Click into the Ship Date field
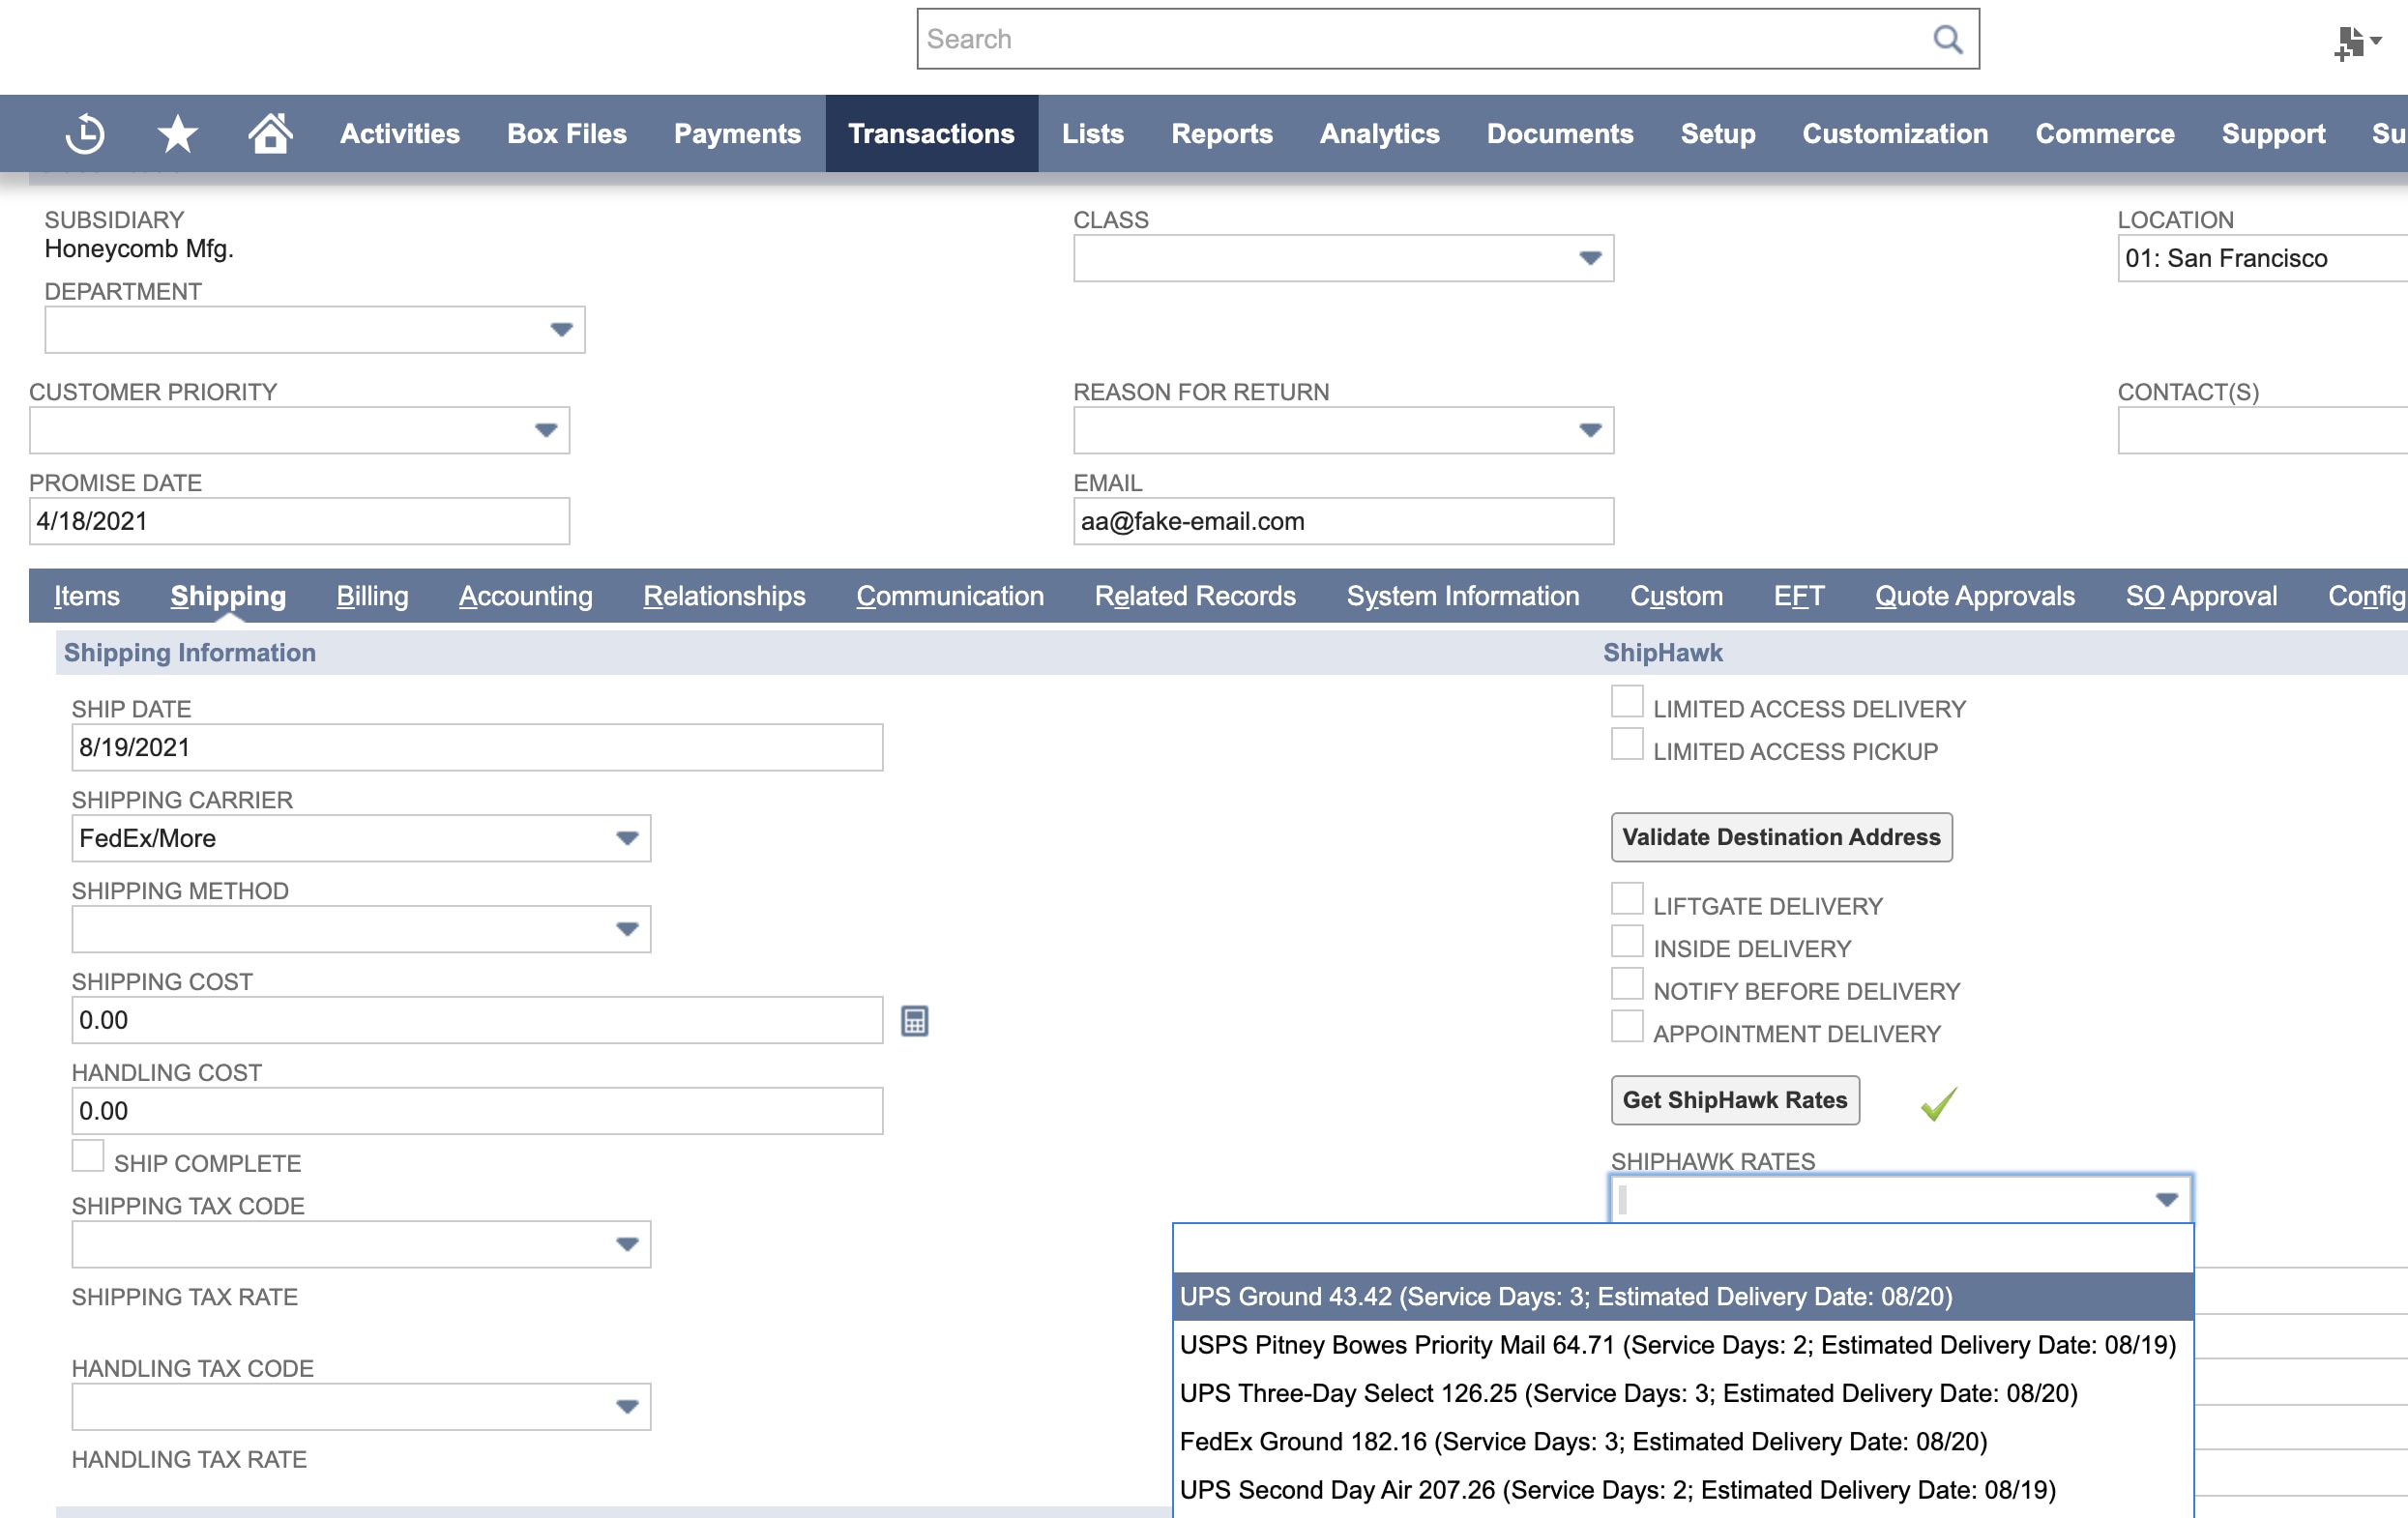 (x=476, y=747)
